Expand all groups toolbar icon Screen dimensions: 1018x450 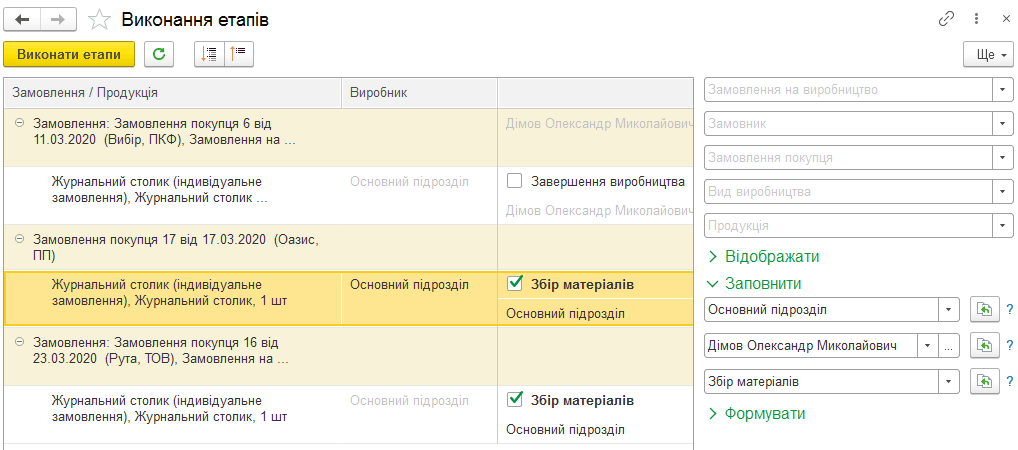pos(209,55)
